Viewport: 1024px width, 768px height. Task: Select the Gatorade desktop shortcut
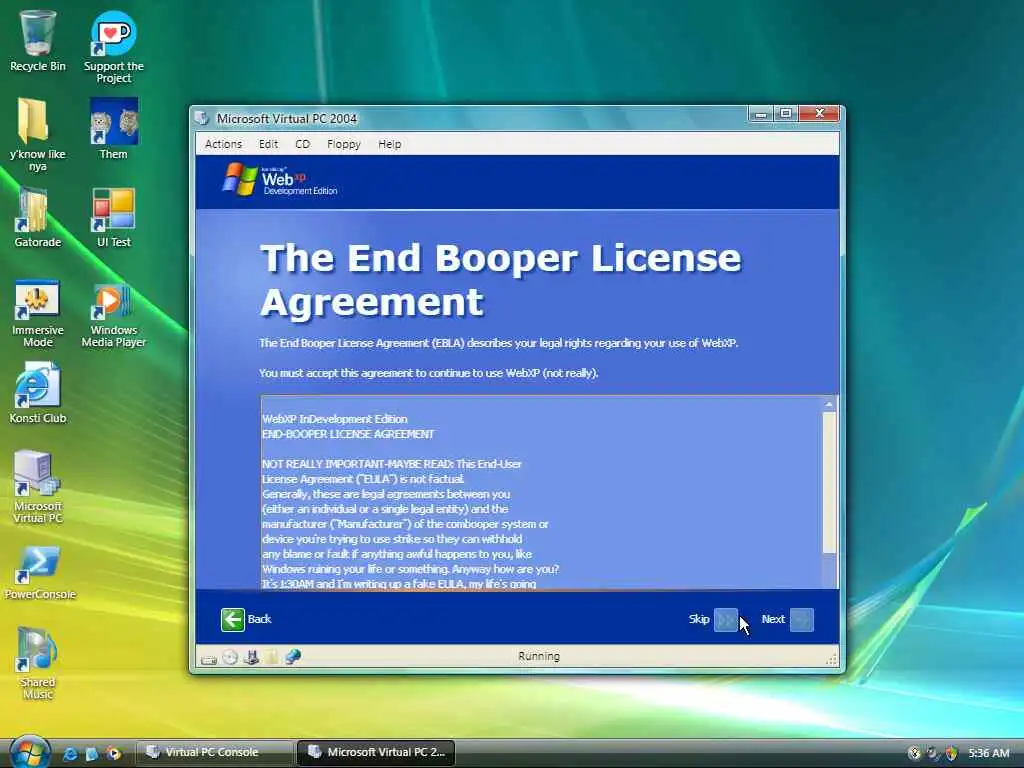37,217
